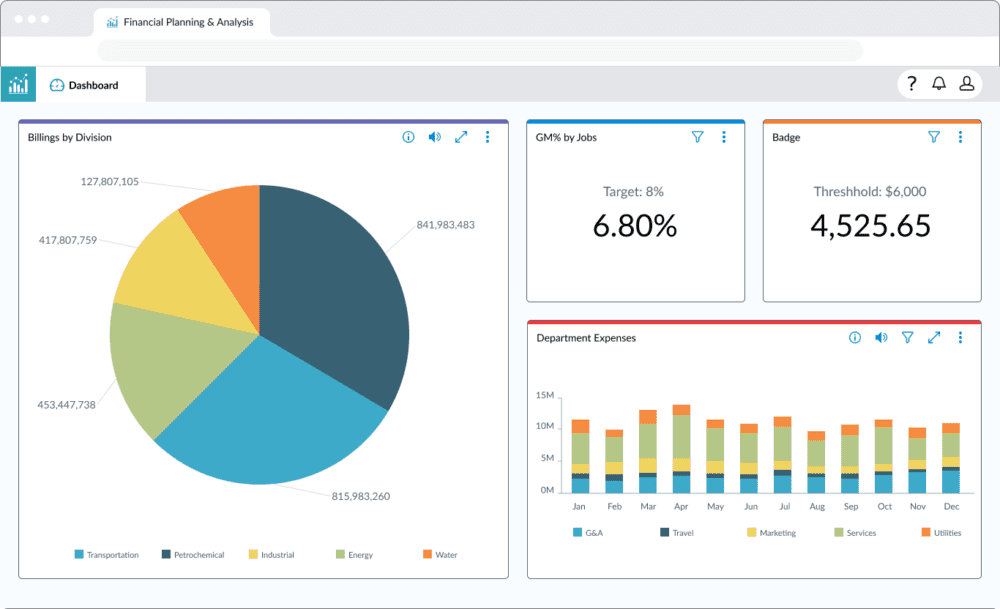
Task: Mute the audio icon on Billings by Division
Action: (x=434, y=137)
